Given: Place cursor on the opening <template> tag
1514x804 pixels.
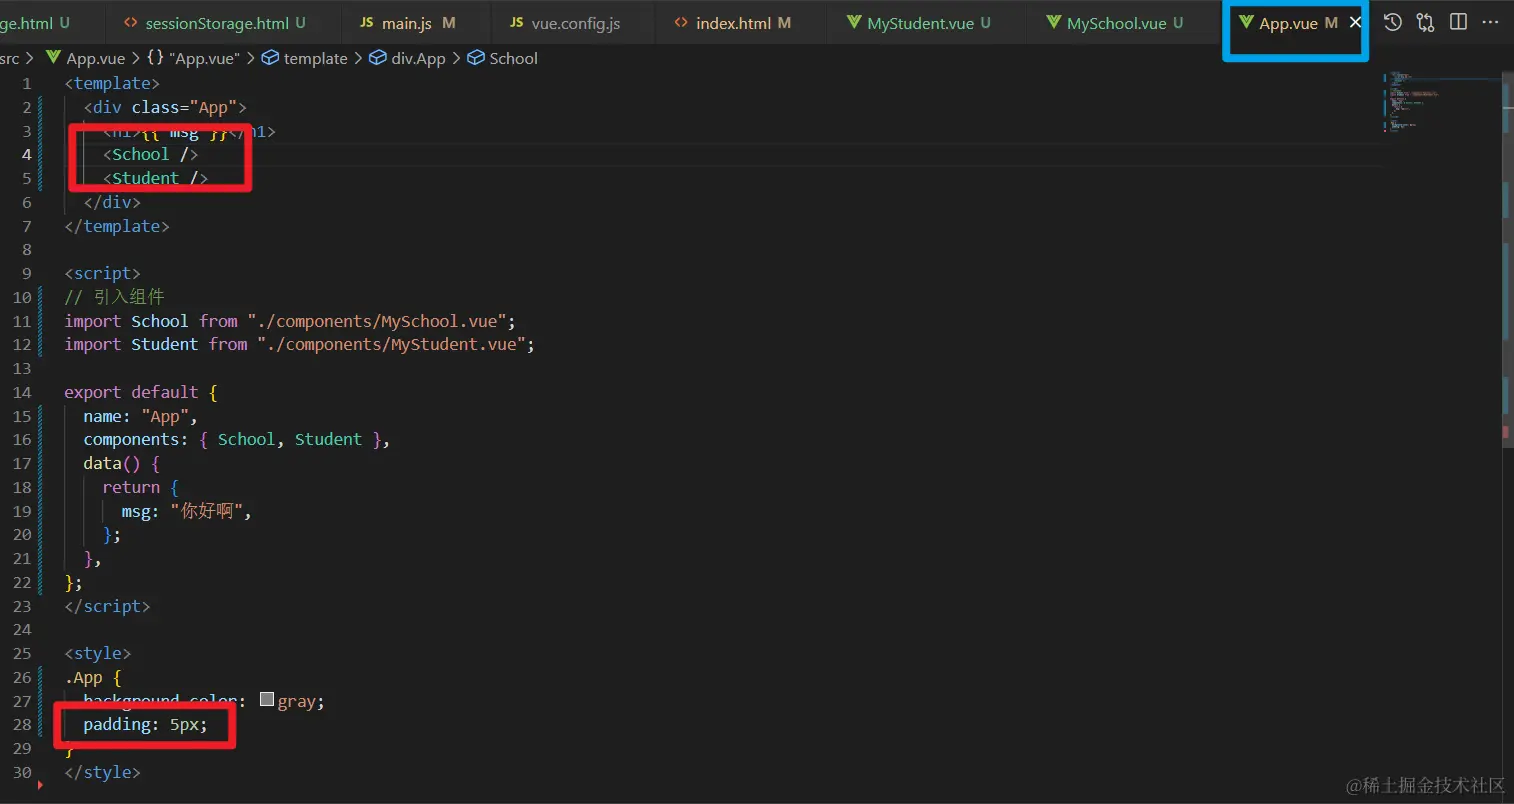Looking at the screenshot, I should [112, 83].
